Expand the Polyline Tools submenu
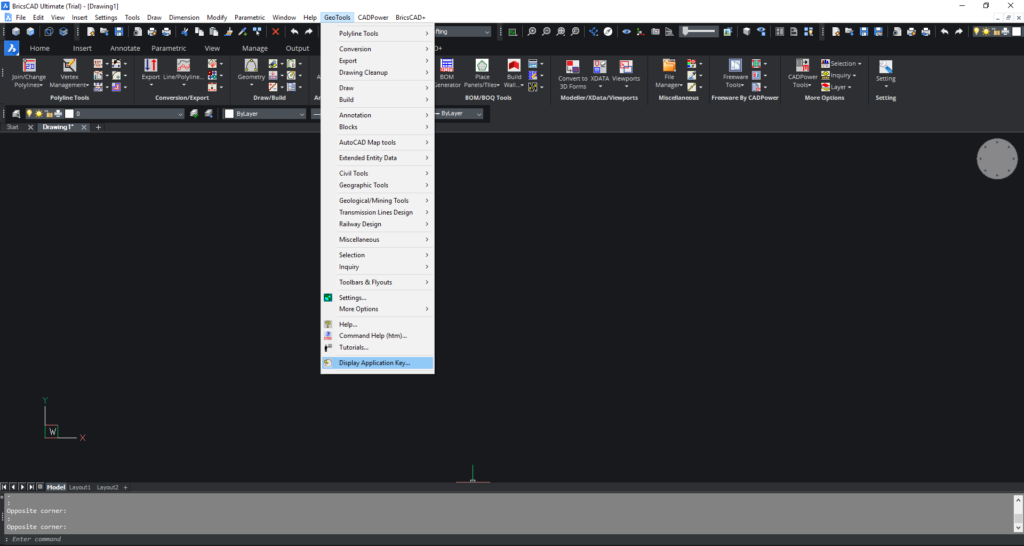The image size is (1024, 546). (x=377, y=33)
